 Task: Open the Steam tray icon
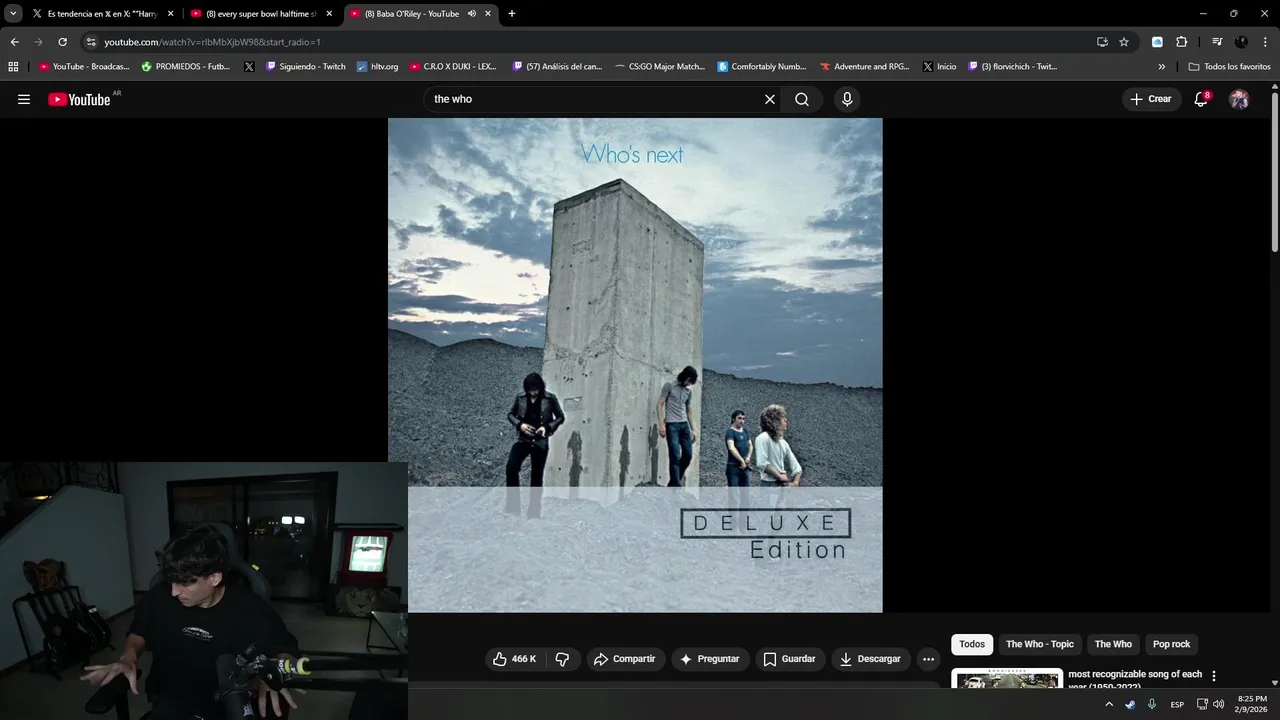1130,704
